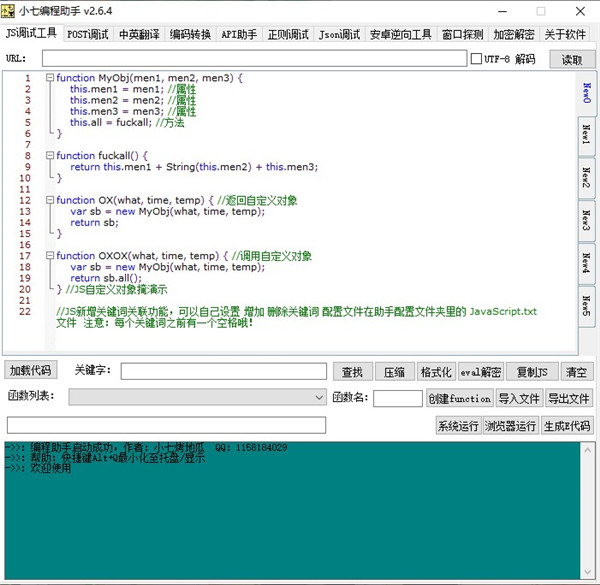Switch to the New0 side tab
The image size is (600, 585).
[587, 93]
